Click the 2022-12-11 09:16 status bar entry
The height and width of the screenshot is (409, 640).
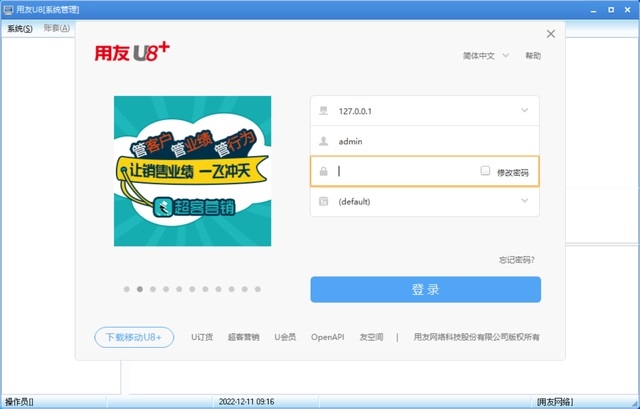(x=246, y=402)
